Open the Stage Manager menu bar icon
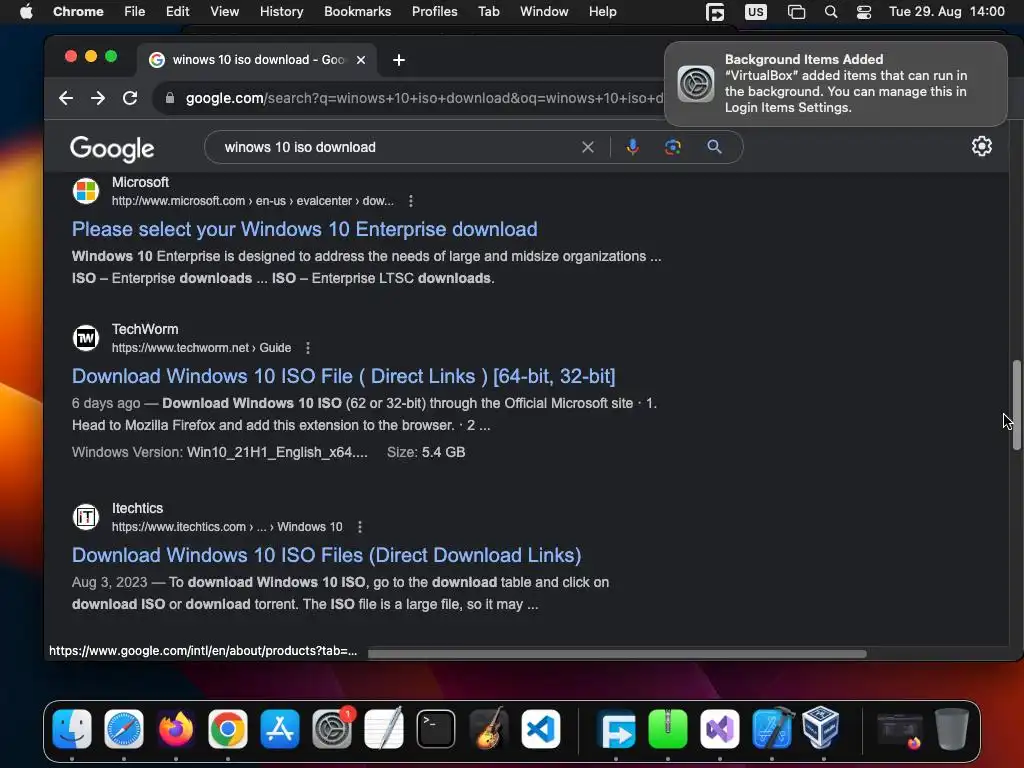This screenshot has width=1024, height=768. point(796,12)
